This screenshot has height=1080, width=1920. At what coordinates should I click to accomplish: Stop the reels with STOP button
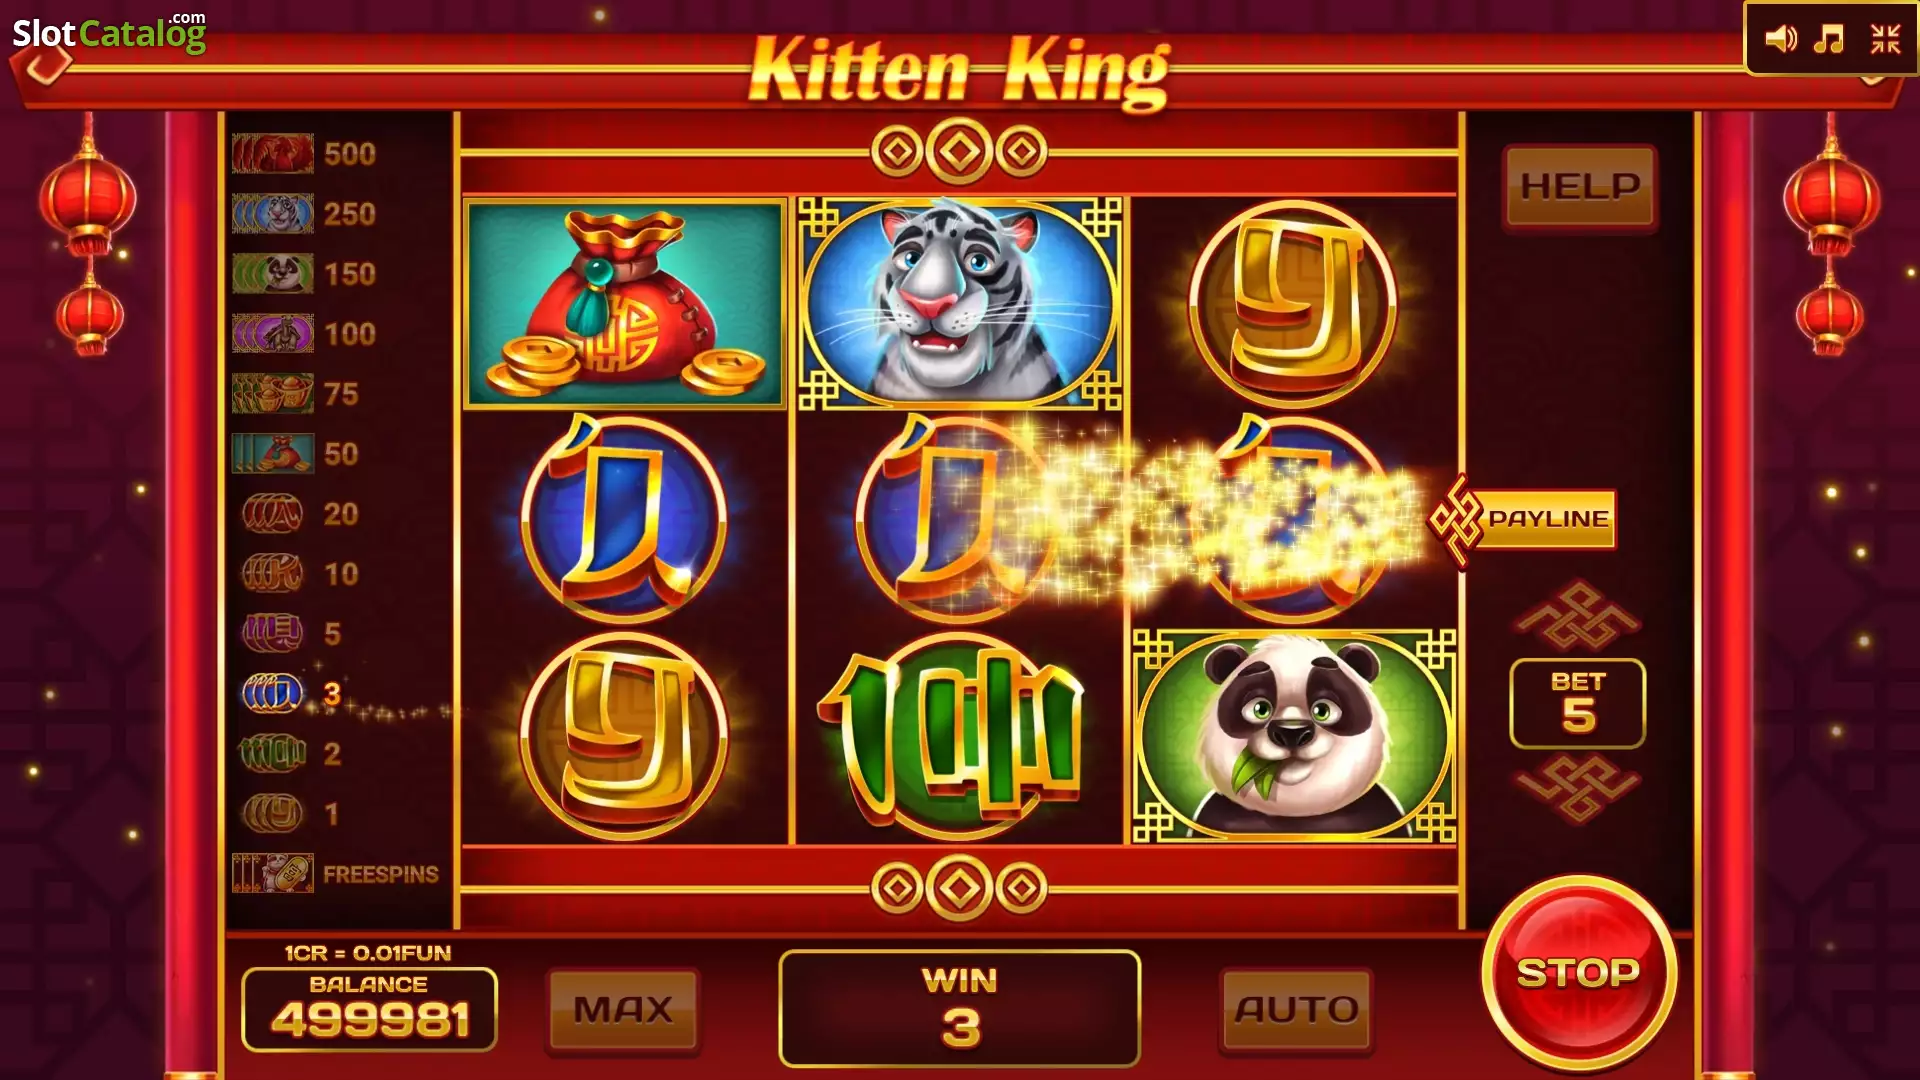tap(1578, 972)
